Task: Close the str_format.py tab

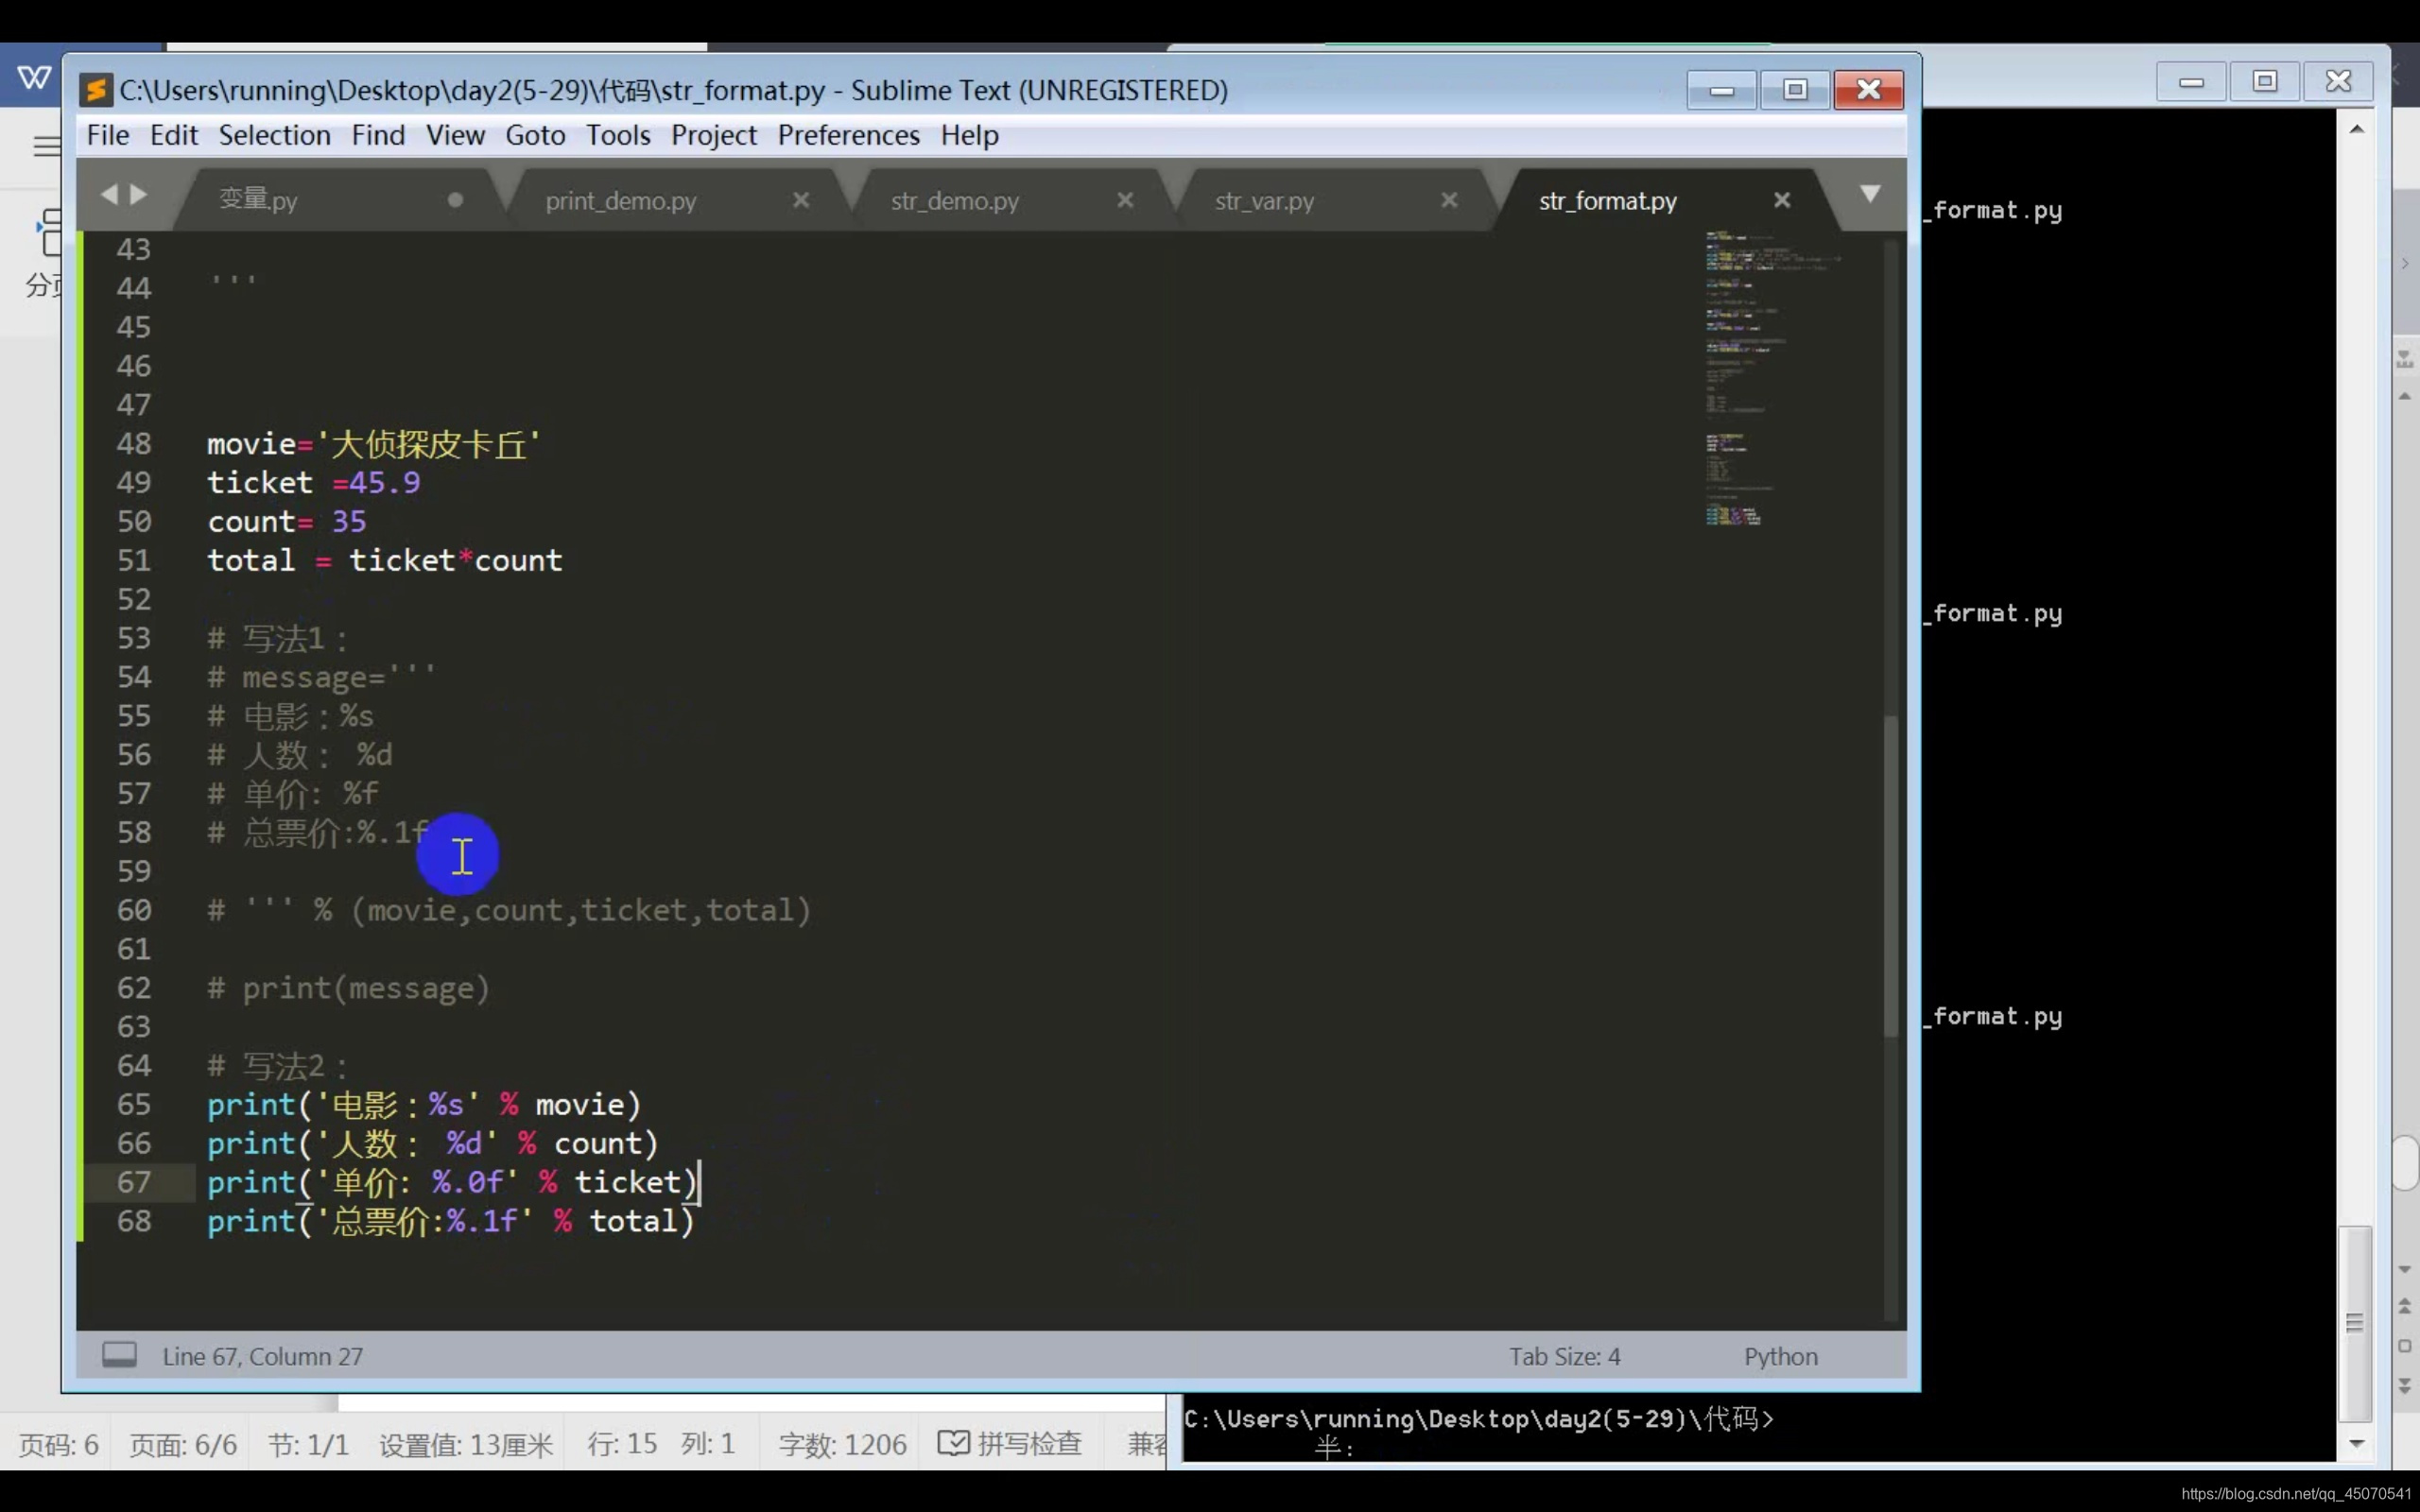Action: click(1781, 200)
